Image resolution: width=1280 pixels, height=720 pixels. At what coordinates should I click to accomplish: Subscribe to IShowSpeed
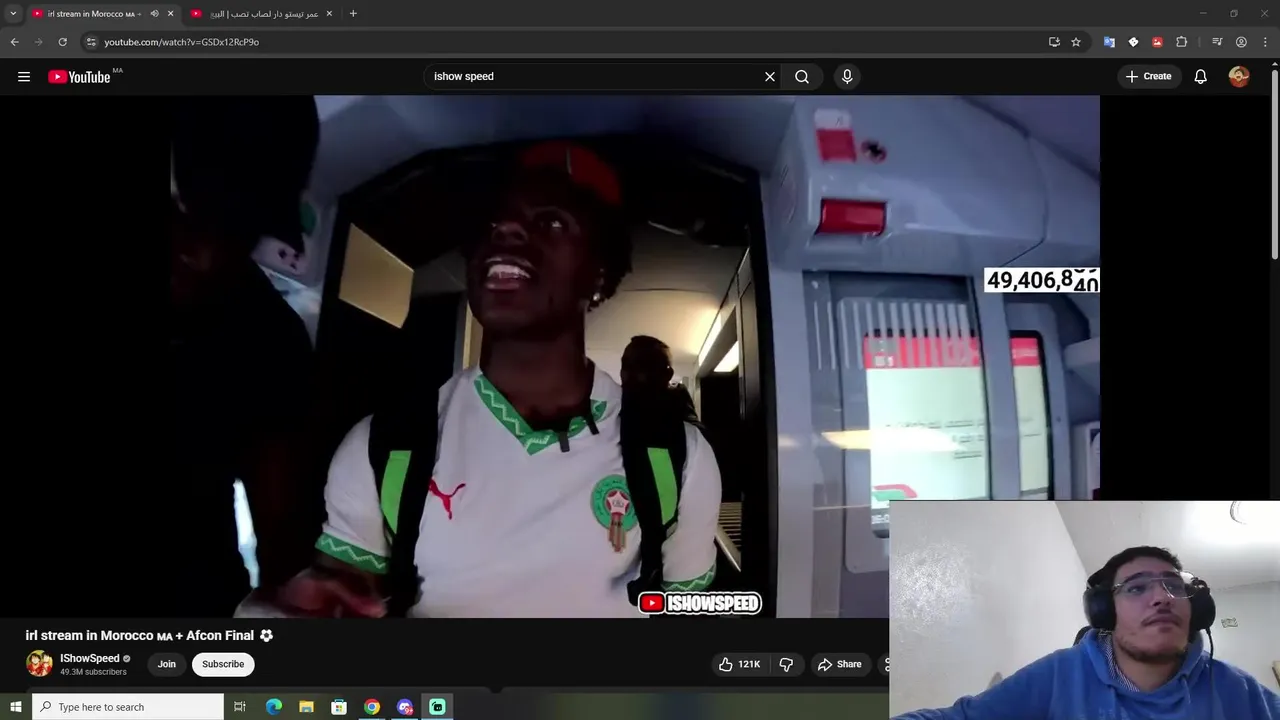pos(223,664)
